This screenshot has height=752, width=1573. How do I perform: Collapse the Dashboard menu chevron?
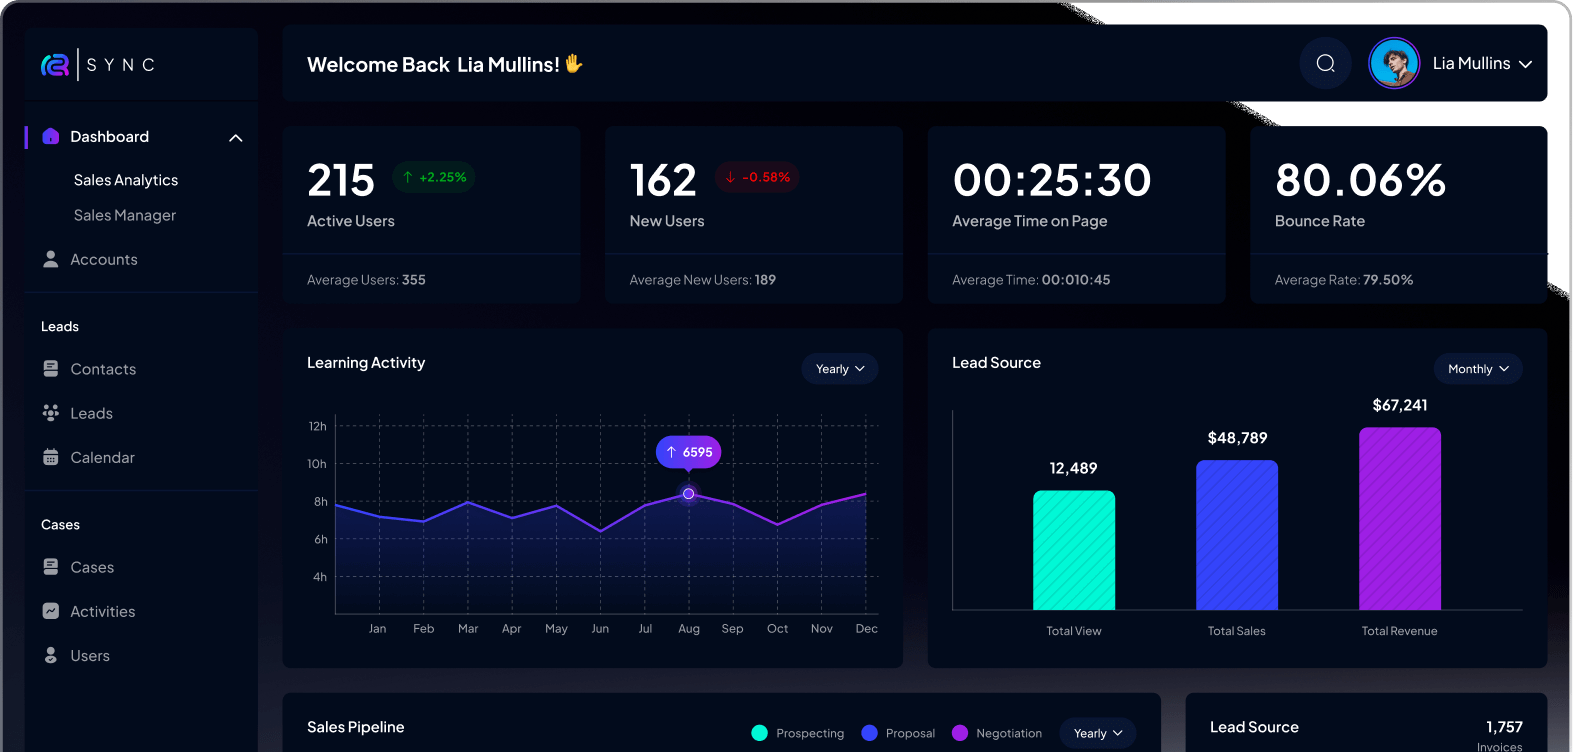pyautogui.click(x=236, y=138)
